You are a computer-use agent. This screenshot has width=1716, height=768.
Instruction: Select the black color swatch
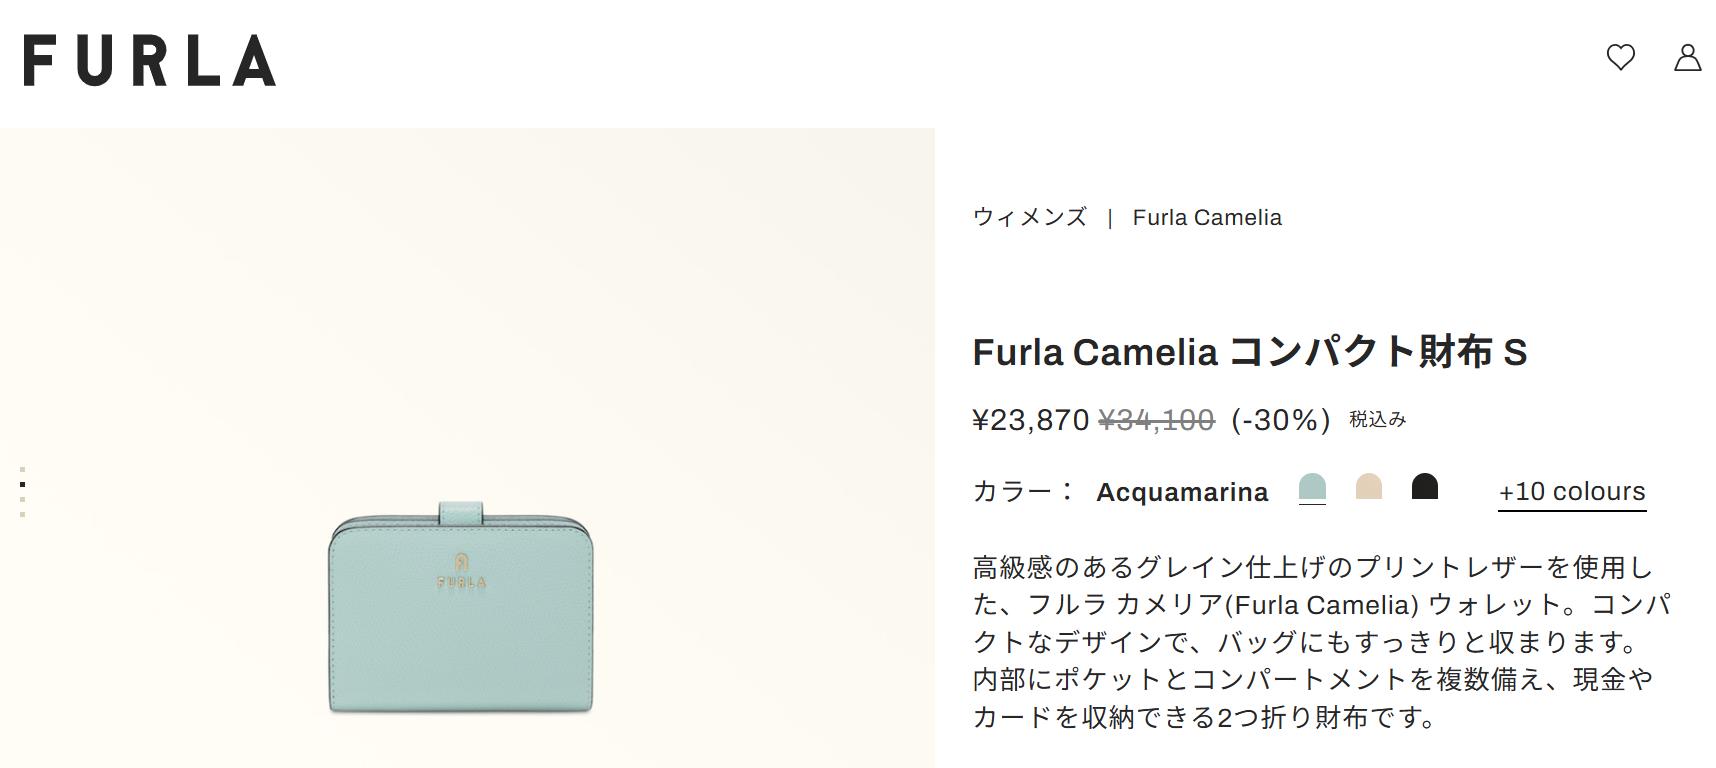click(x=1424, y=488)
